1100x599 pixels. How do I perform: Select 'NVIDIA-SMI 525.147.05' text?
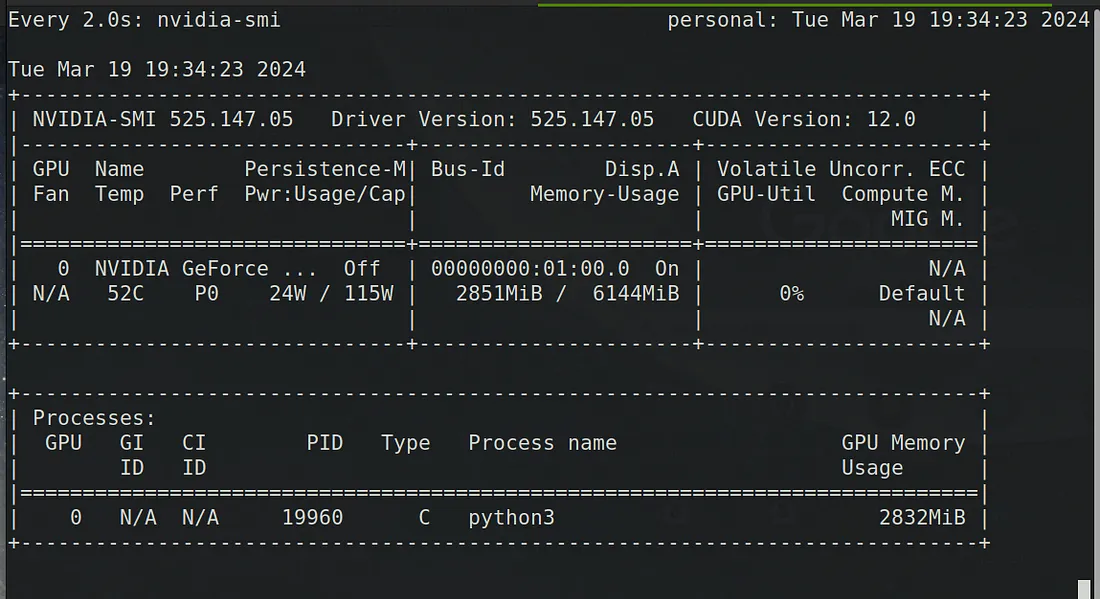[163, 119]
